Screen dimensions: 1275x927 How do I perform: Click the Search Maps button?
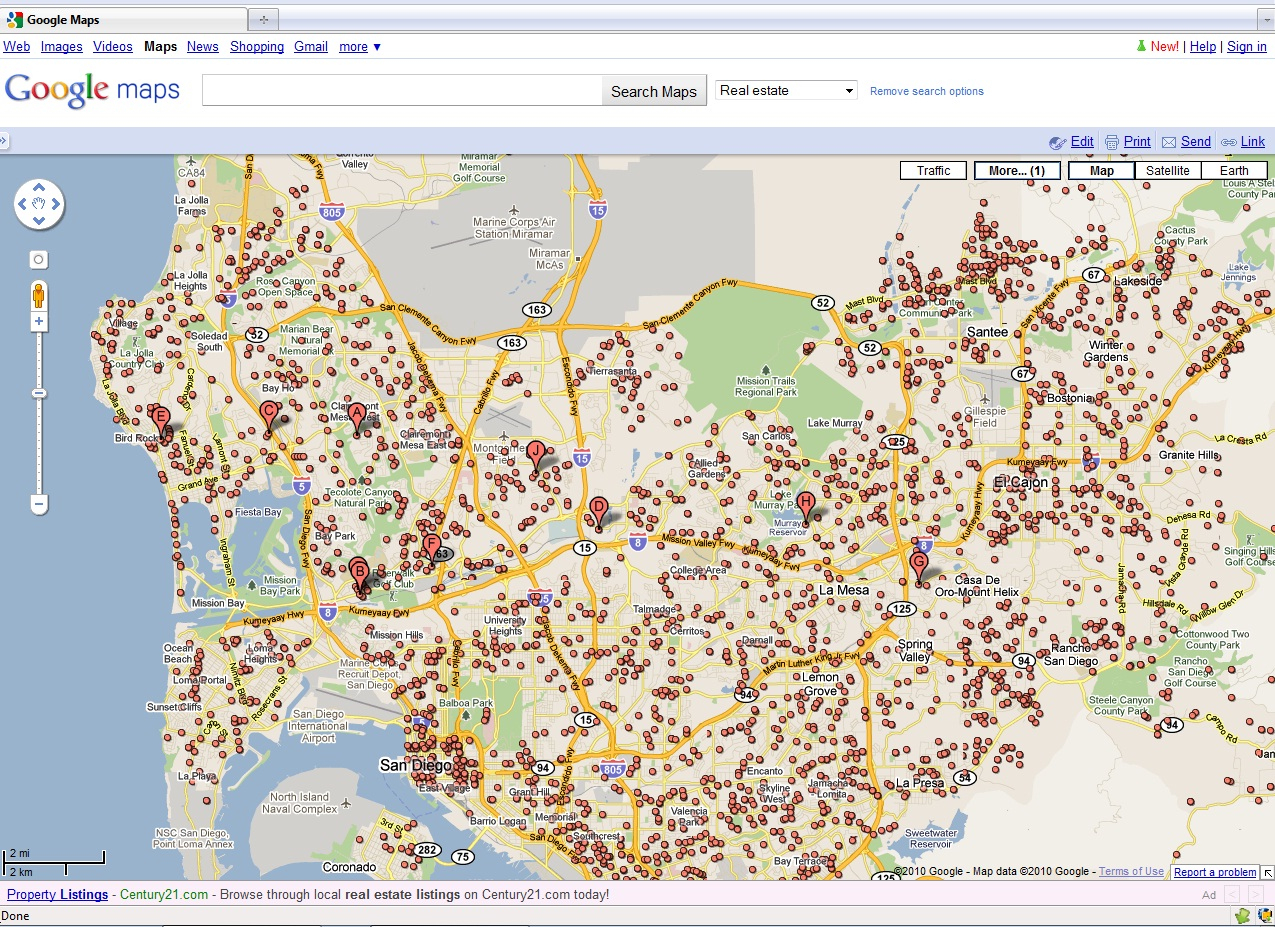[653, 91]
